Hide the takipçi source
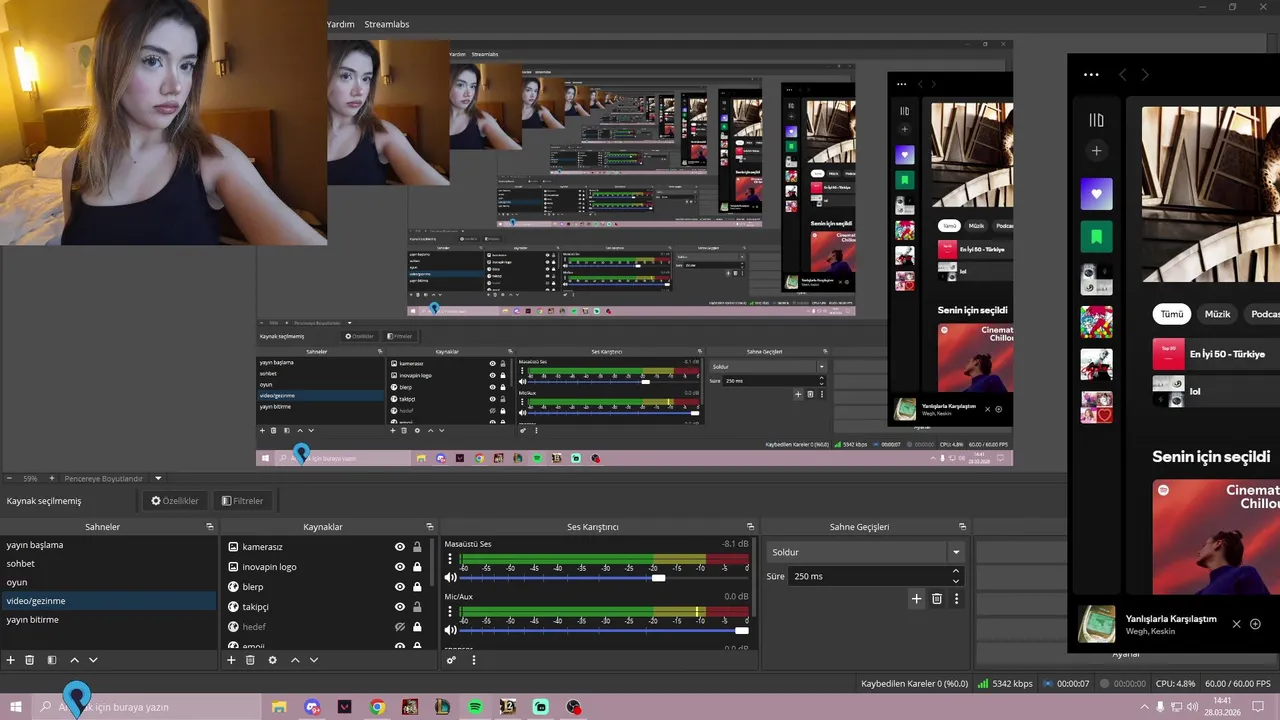Image resolution: width=1280 pixels, height=720 pixels. [x=400, y=607]
